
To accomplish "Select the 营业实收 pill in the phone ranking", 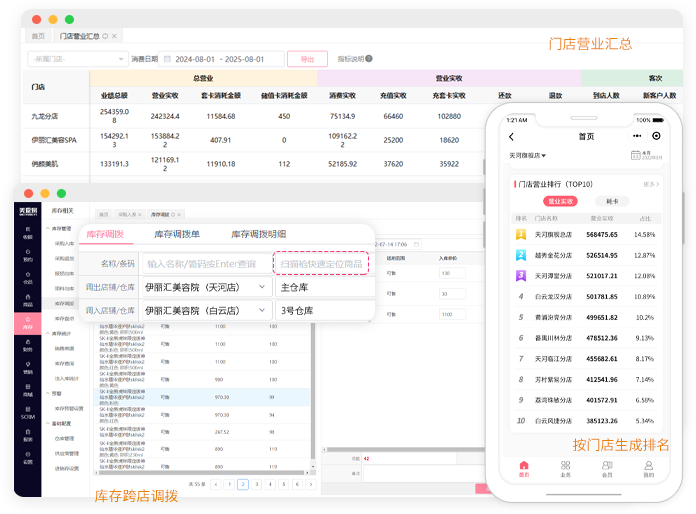I will click(x=561, y=201).
